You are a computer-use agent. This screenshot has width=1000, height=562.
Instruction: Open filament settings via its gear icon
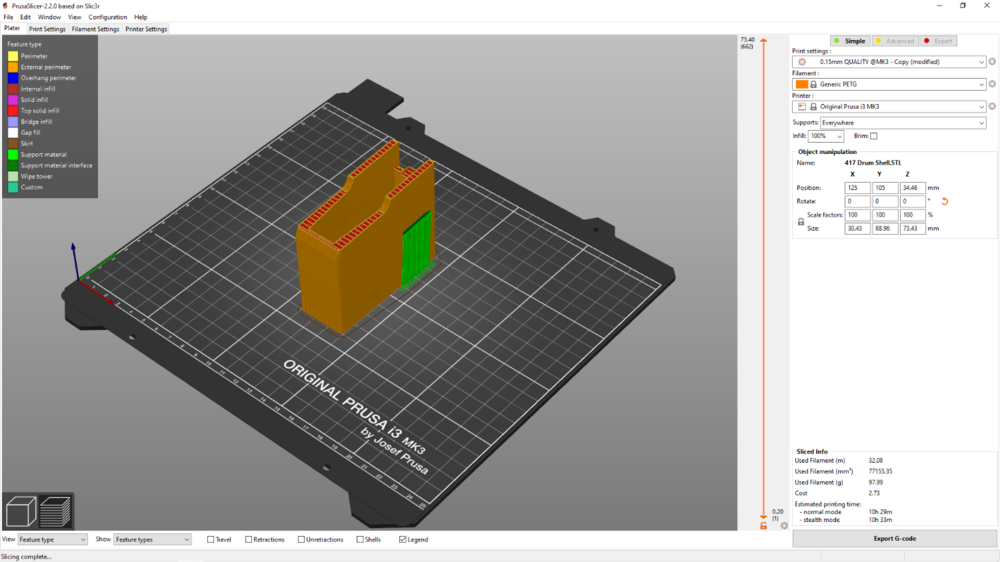(x=992, y=84)
